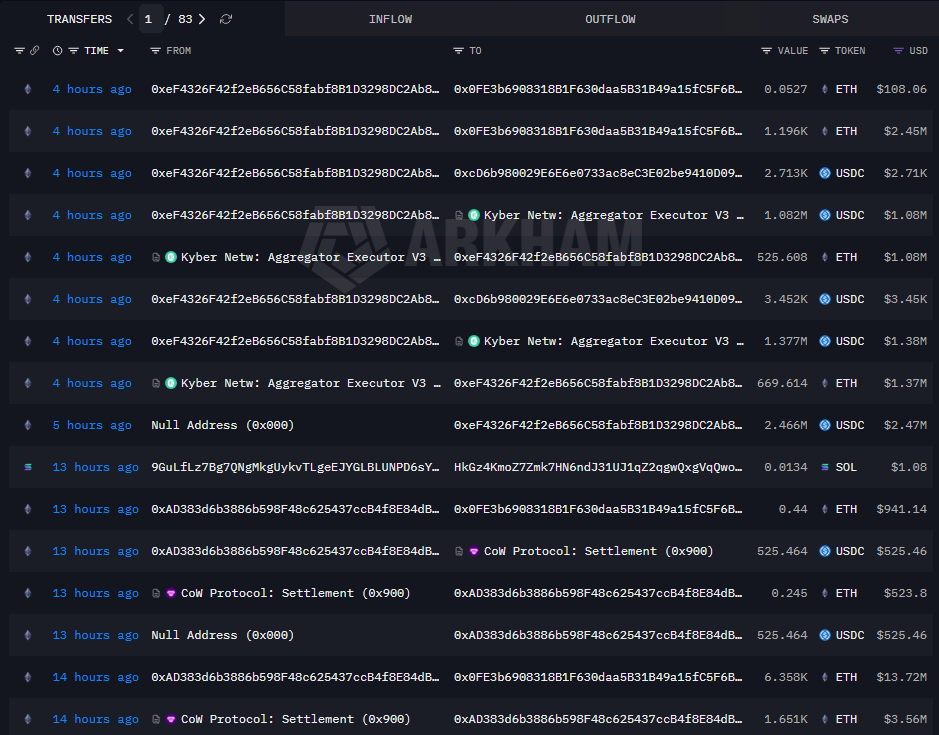Refresh the transfers list
Viewport: 939px width, 735px height.
[226, 19]
